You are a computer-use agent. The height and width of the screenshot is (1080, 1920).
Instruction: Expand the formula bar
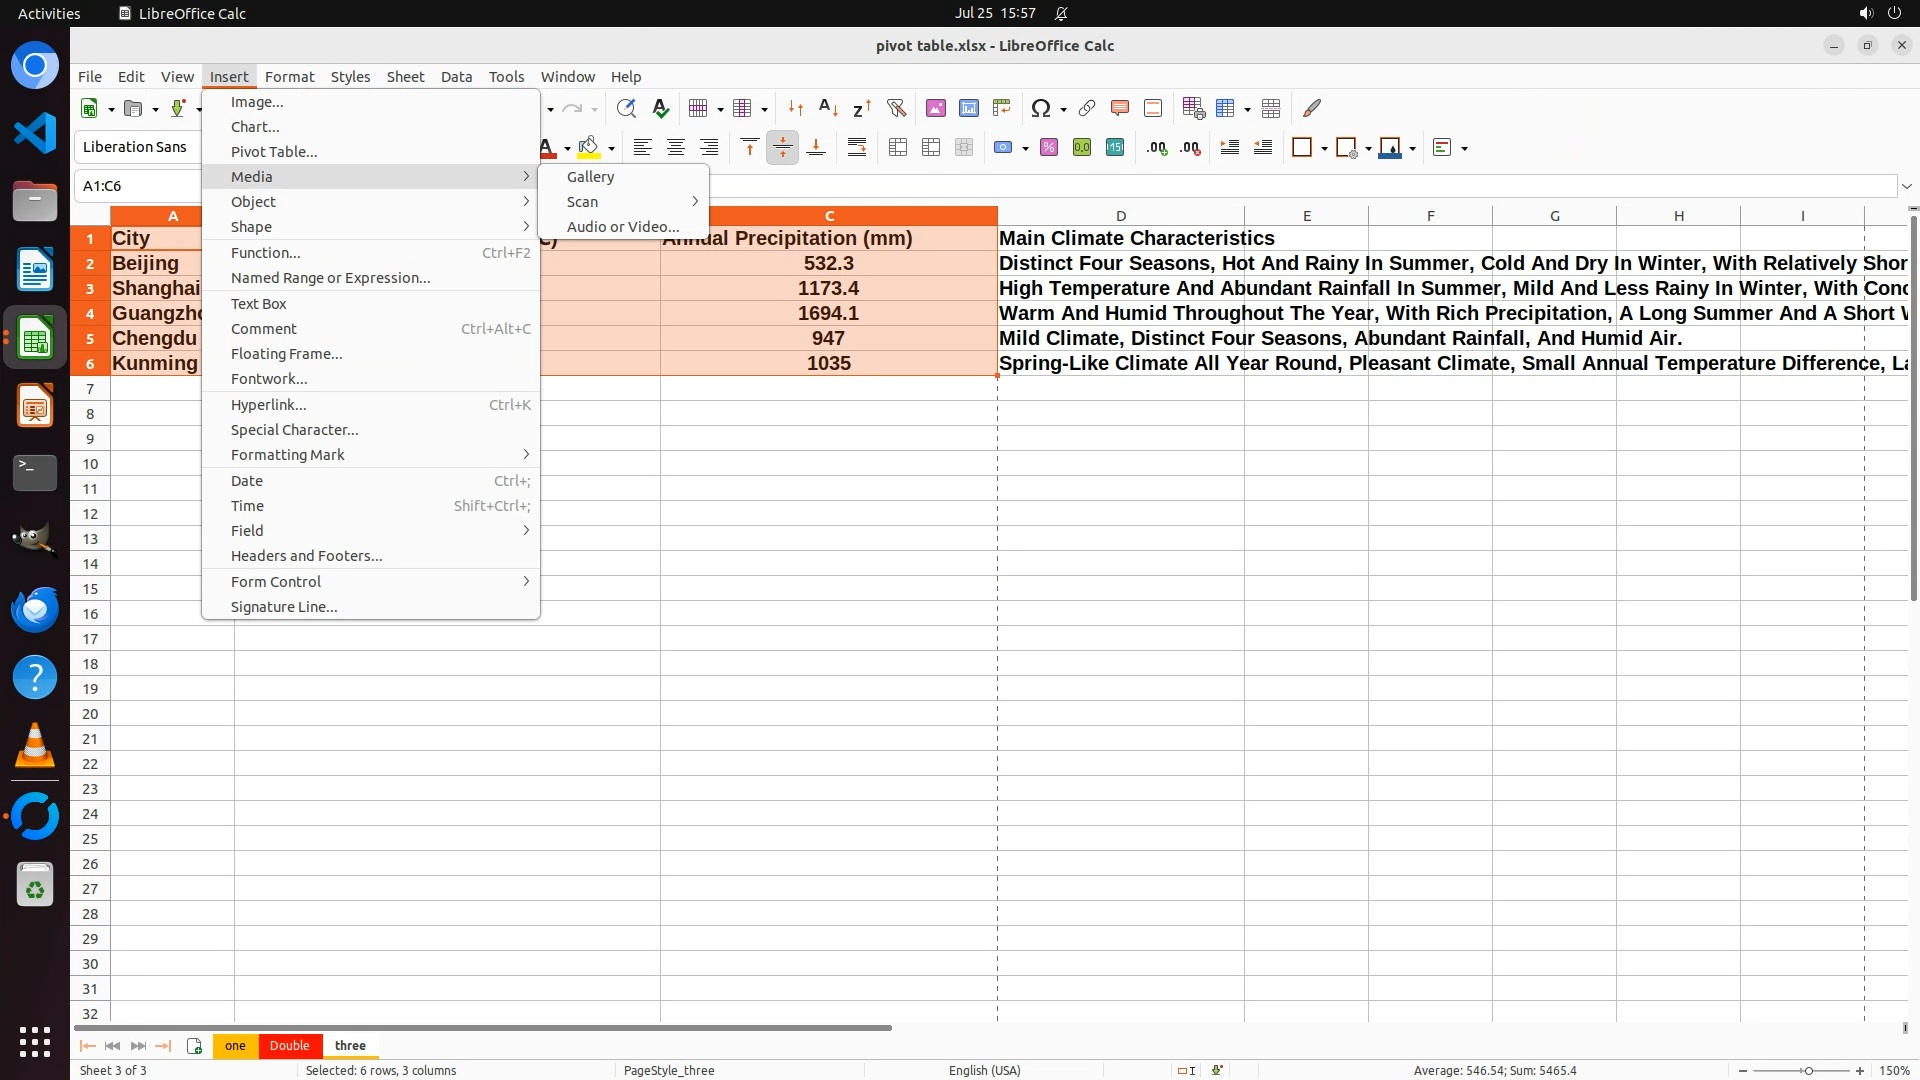[1907, 186]
